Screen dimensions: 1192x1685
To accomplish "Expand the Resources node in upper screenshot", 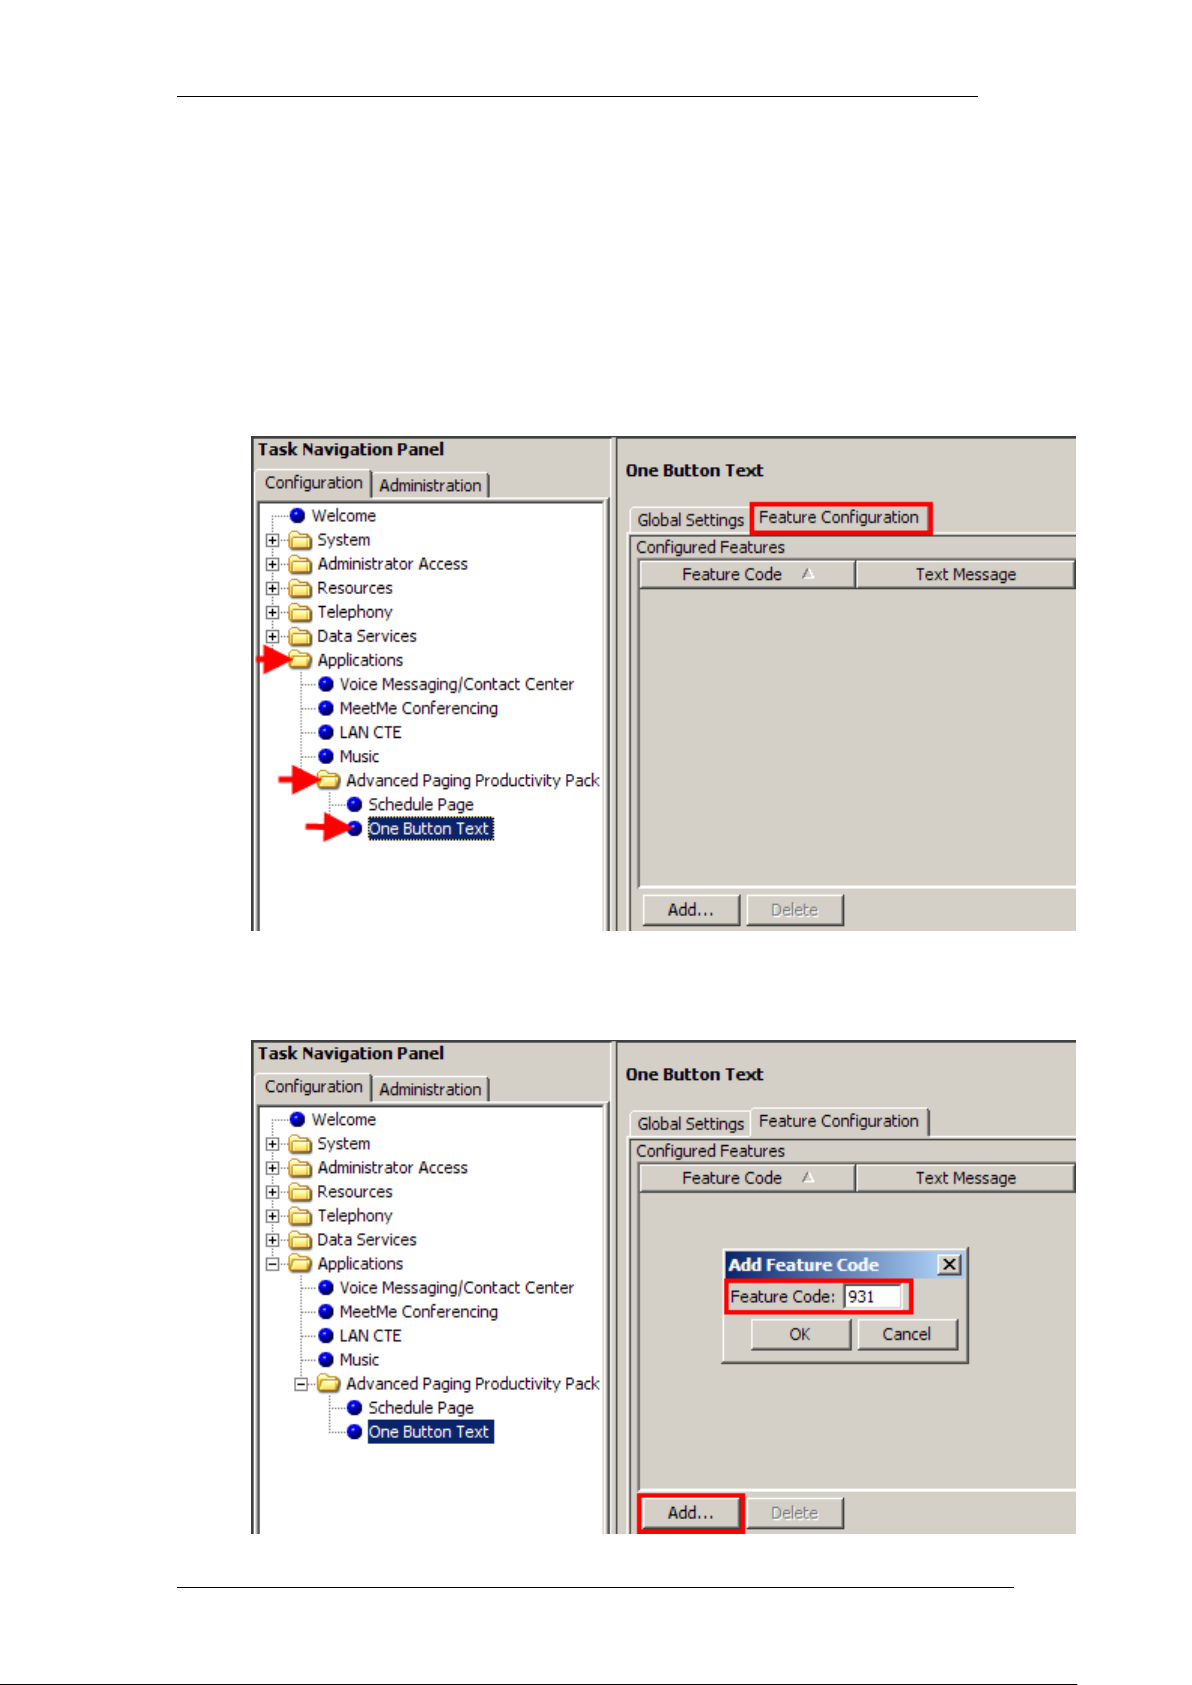I will pos(273,588).
